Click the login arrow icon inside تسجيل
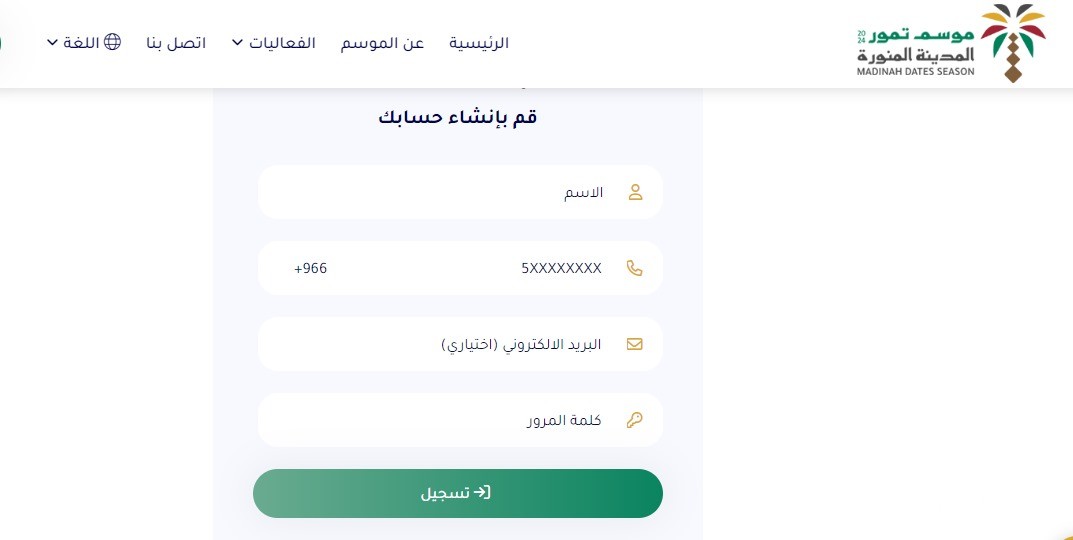 (482, 492)
